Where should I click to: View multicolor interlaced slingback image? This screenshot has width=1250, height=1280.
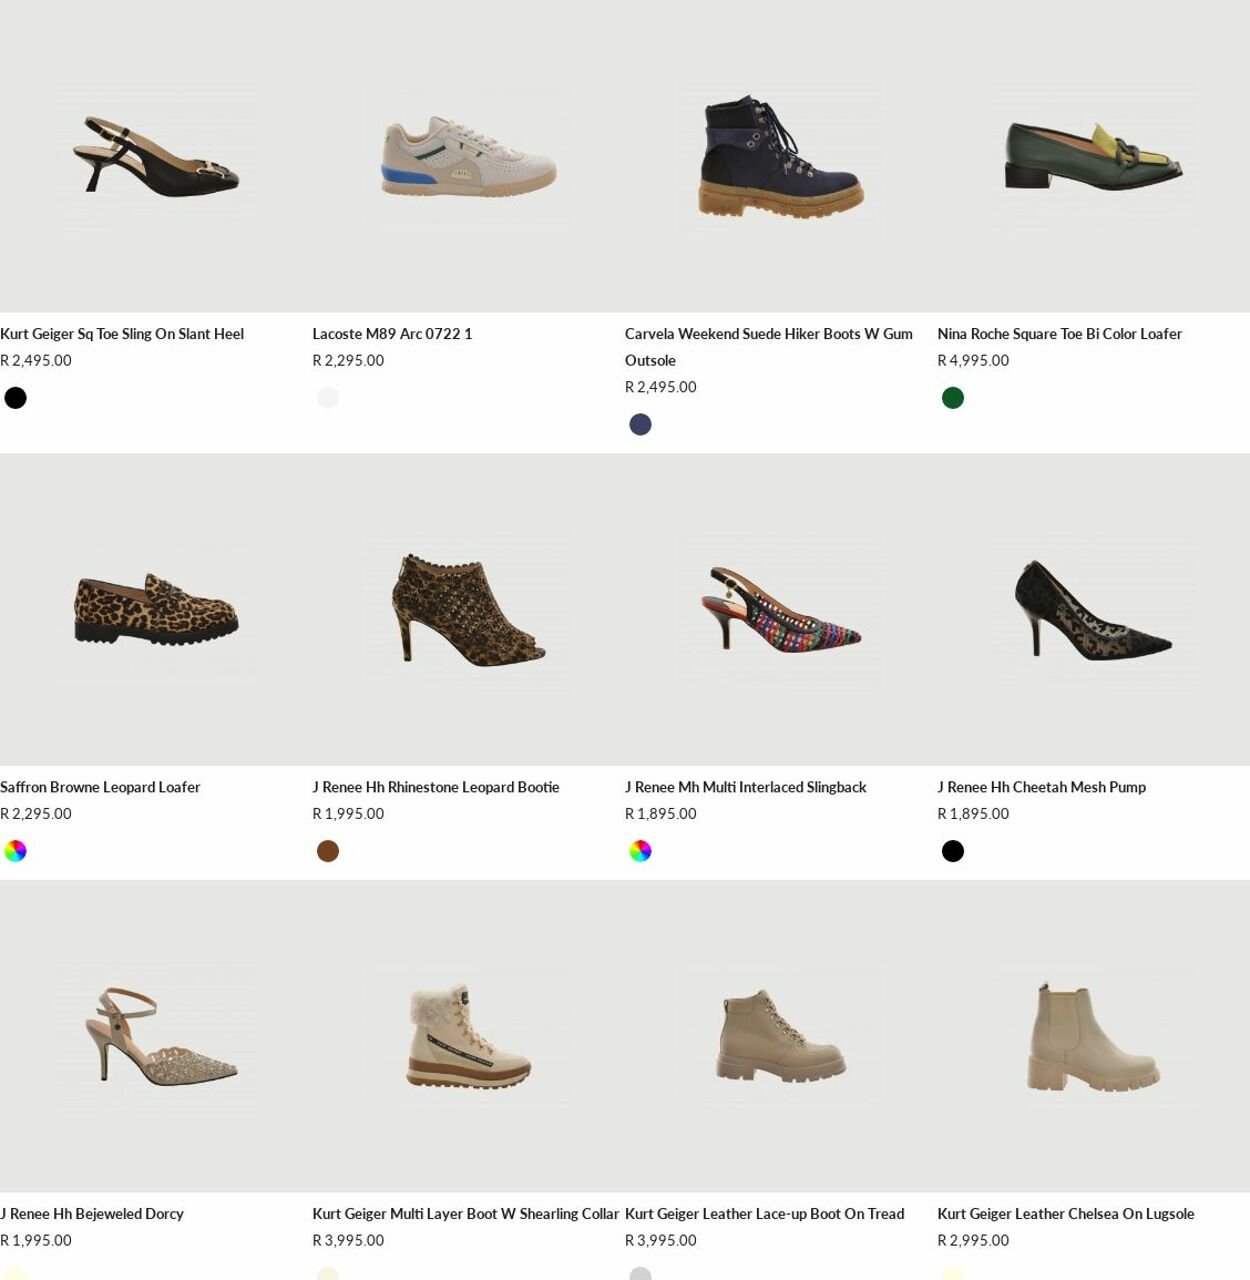(x=781, y=610)
